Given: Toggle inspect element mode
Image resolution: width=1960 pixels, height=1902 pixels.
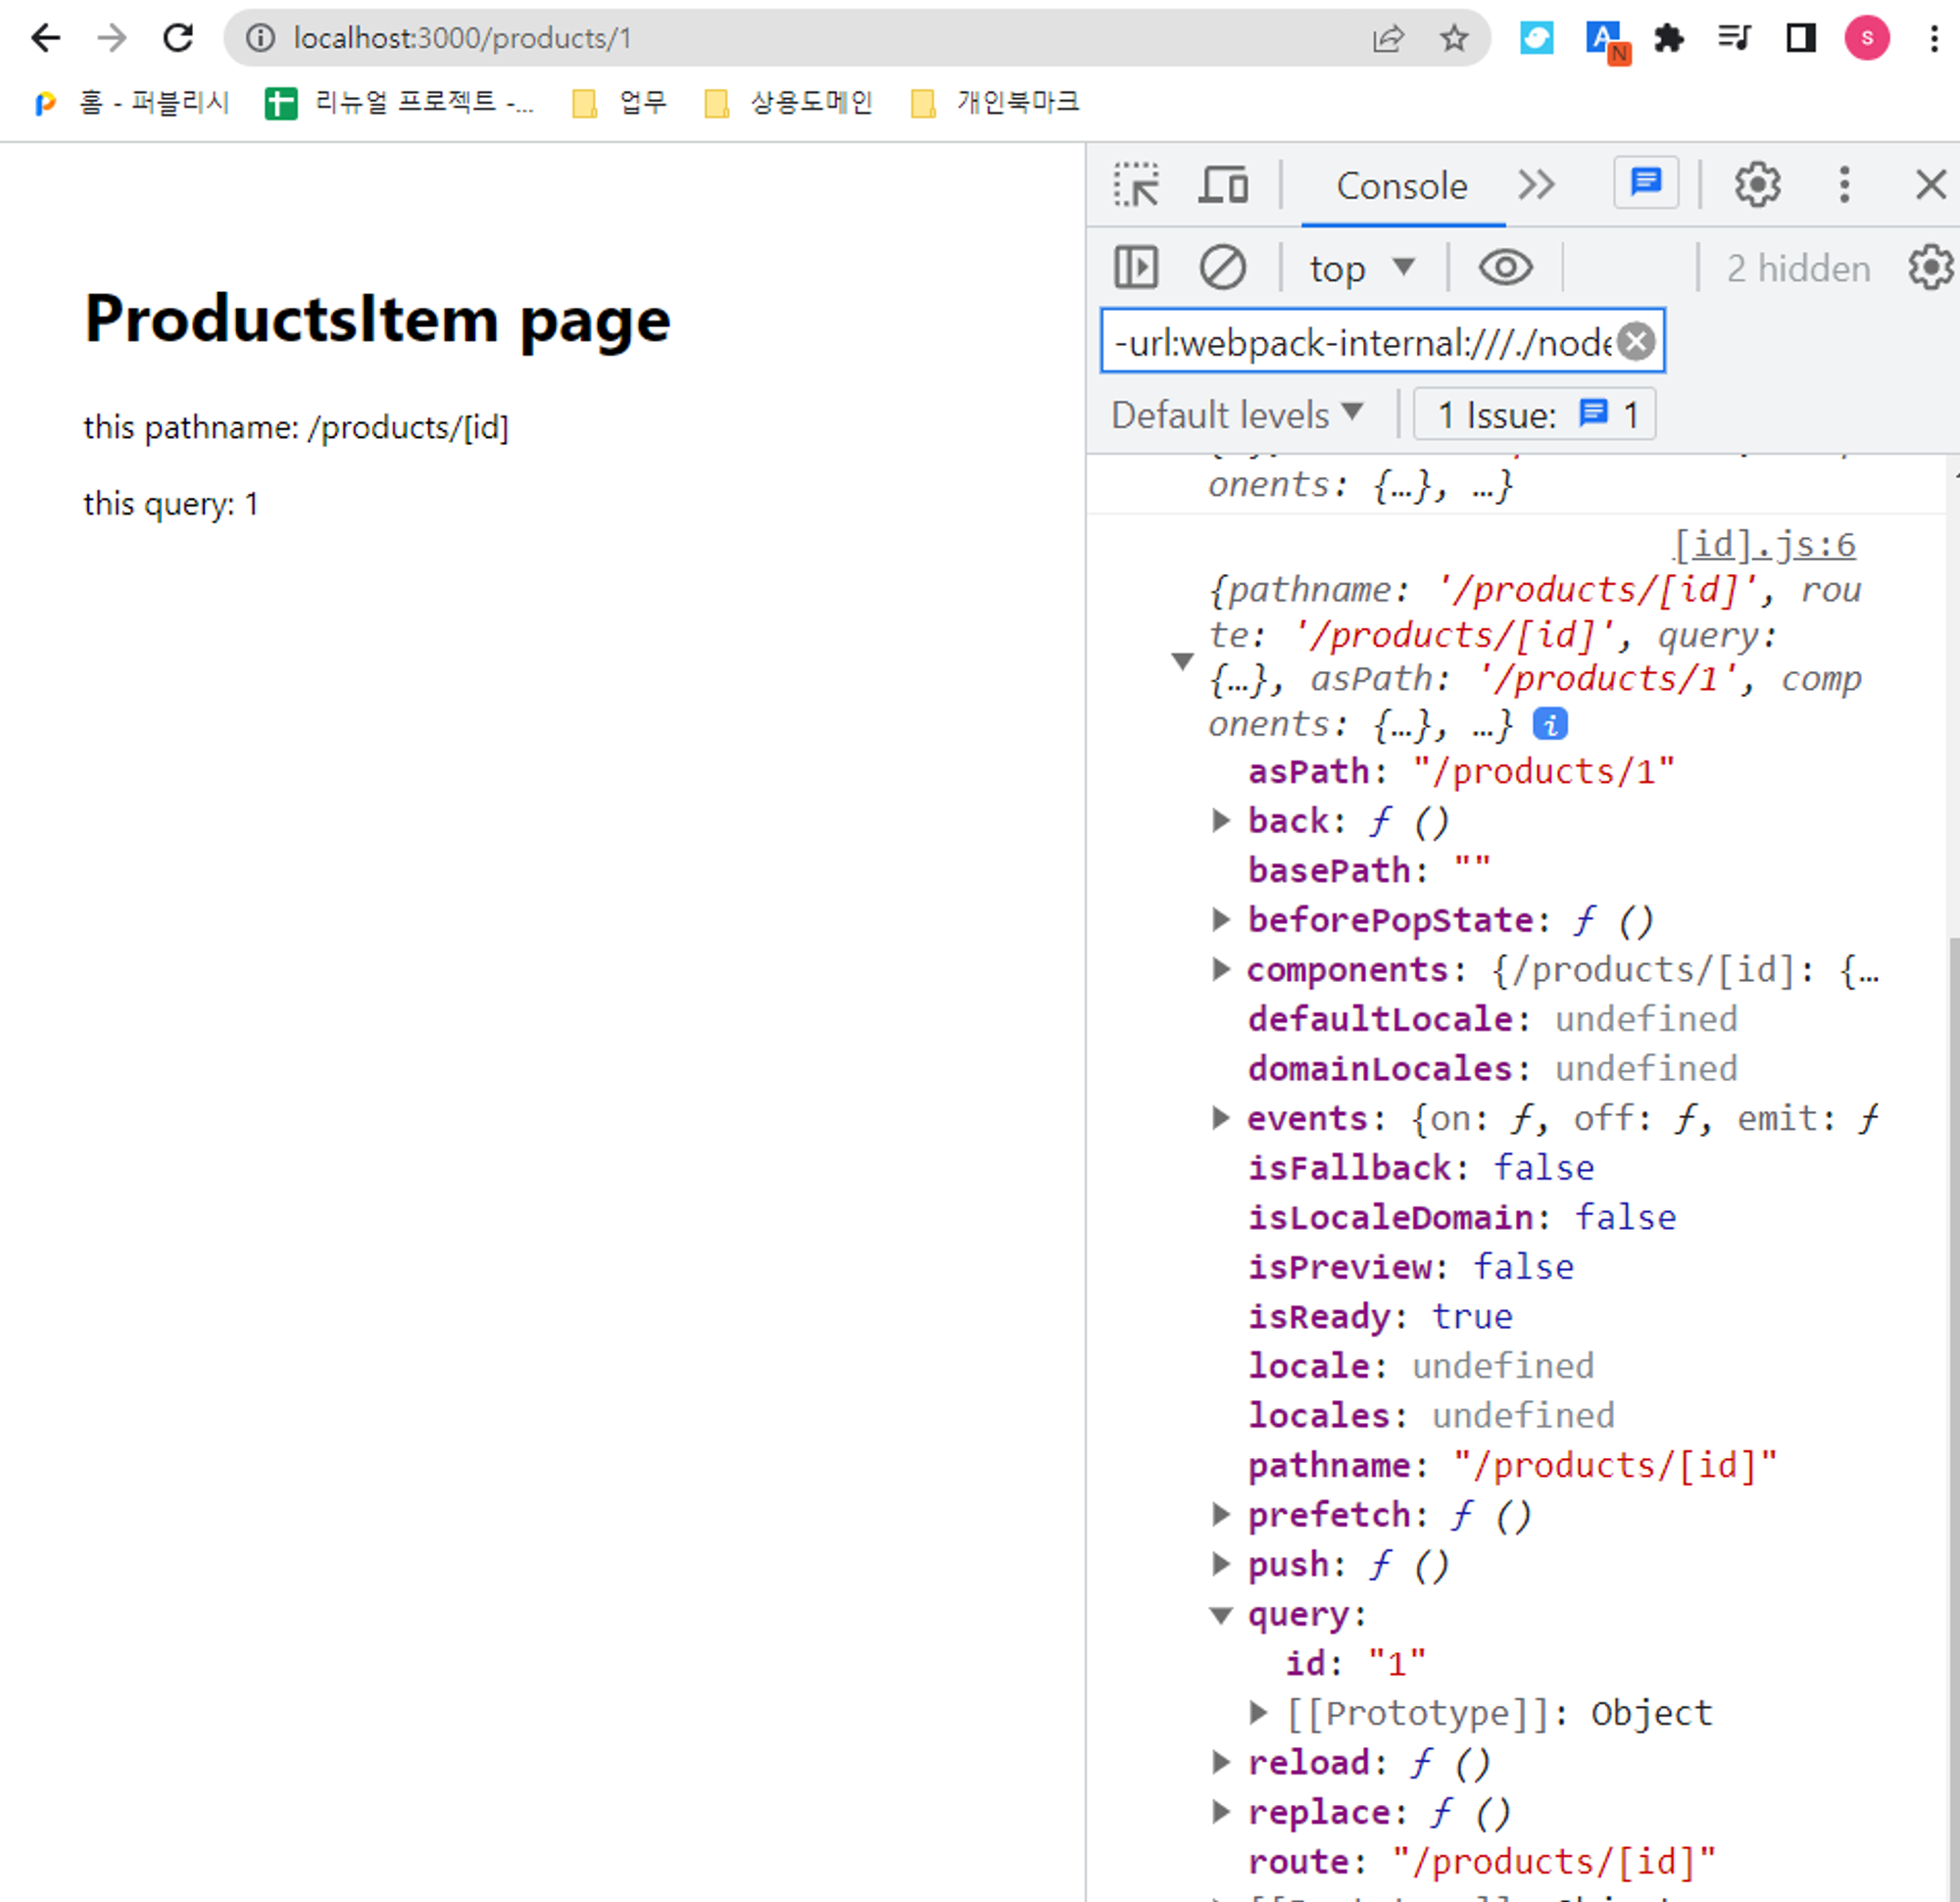Looking at the screenshot, I should pyautogui.click(x=1137, y=184).
